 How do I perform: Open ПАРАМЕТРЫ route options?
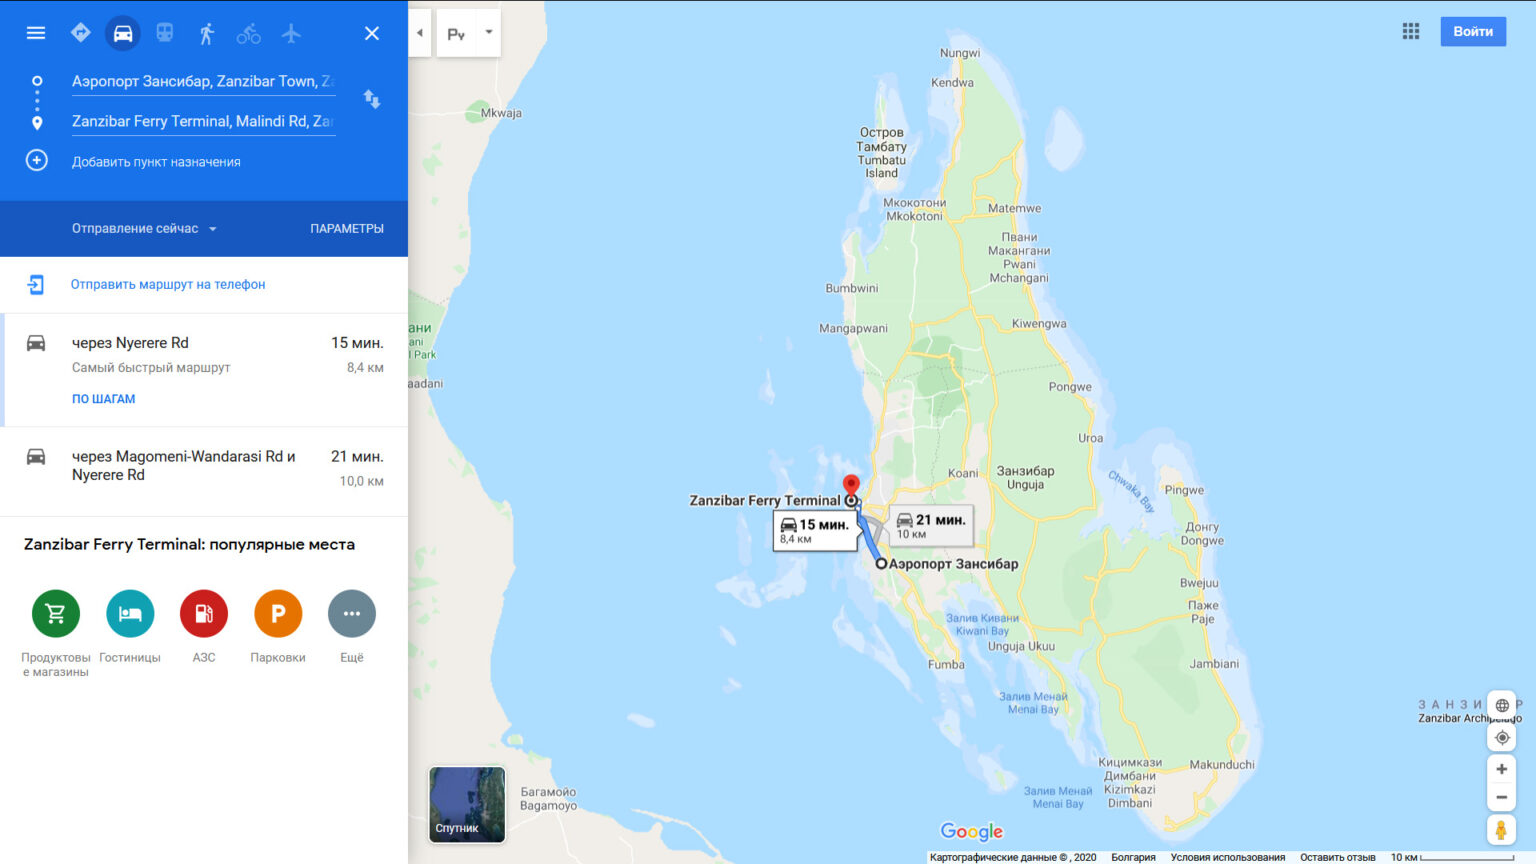click(347, 228)
